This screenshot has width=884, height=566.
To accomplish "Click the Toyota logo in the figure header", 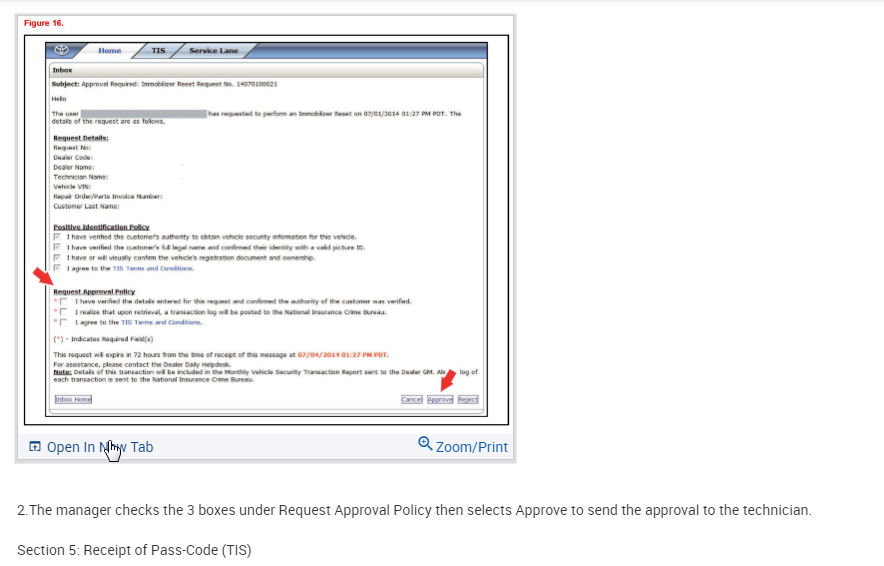I will 61,50.
